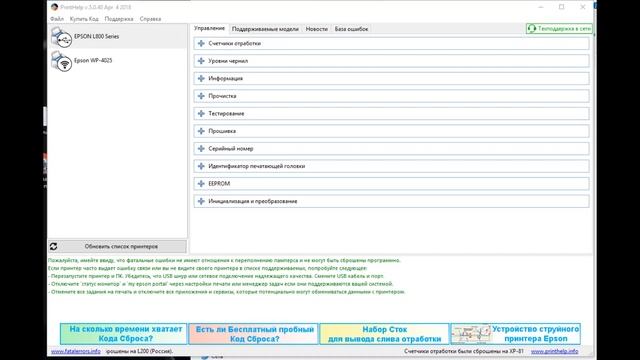Click the Есть ли Бесплатный пробный Код Сброса banner
Viewport: 640px width, 360px height.
253,334
